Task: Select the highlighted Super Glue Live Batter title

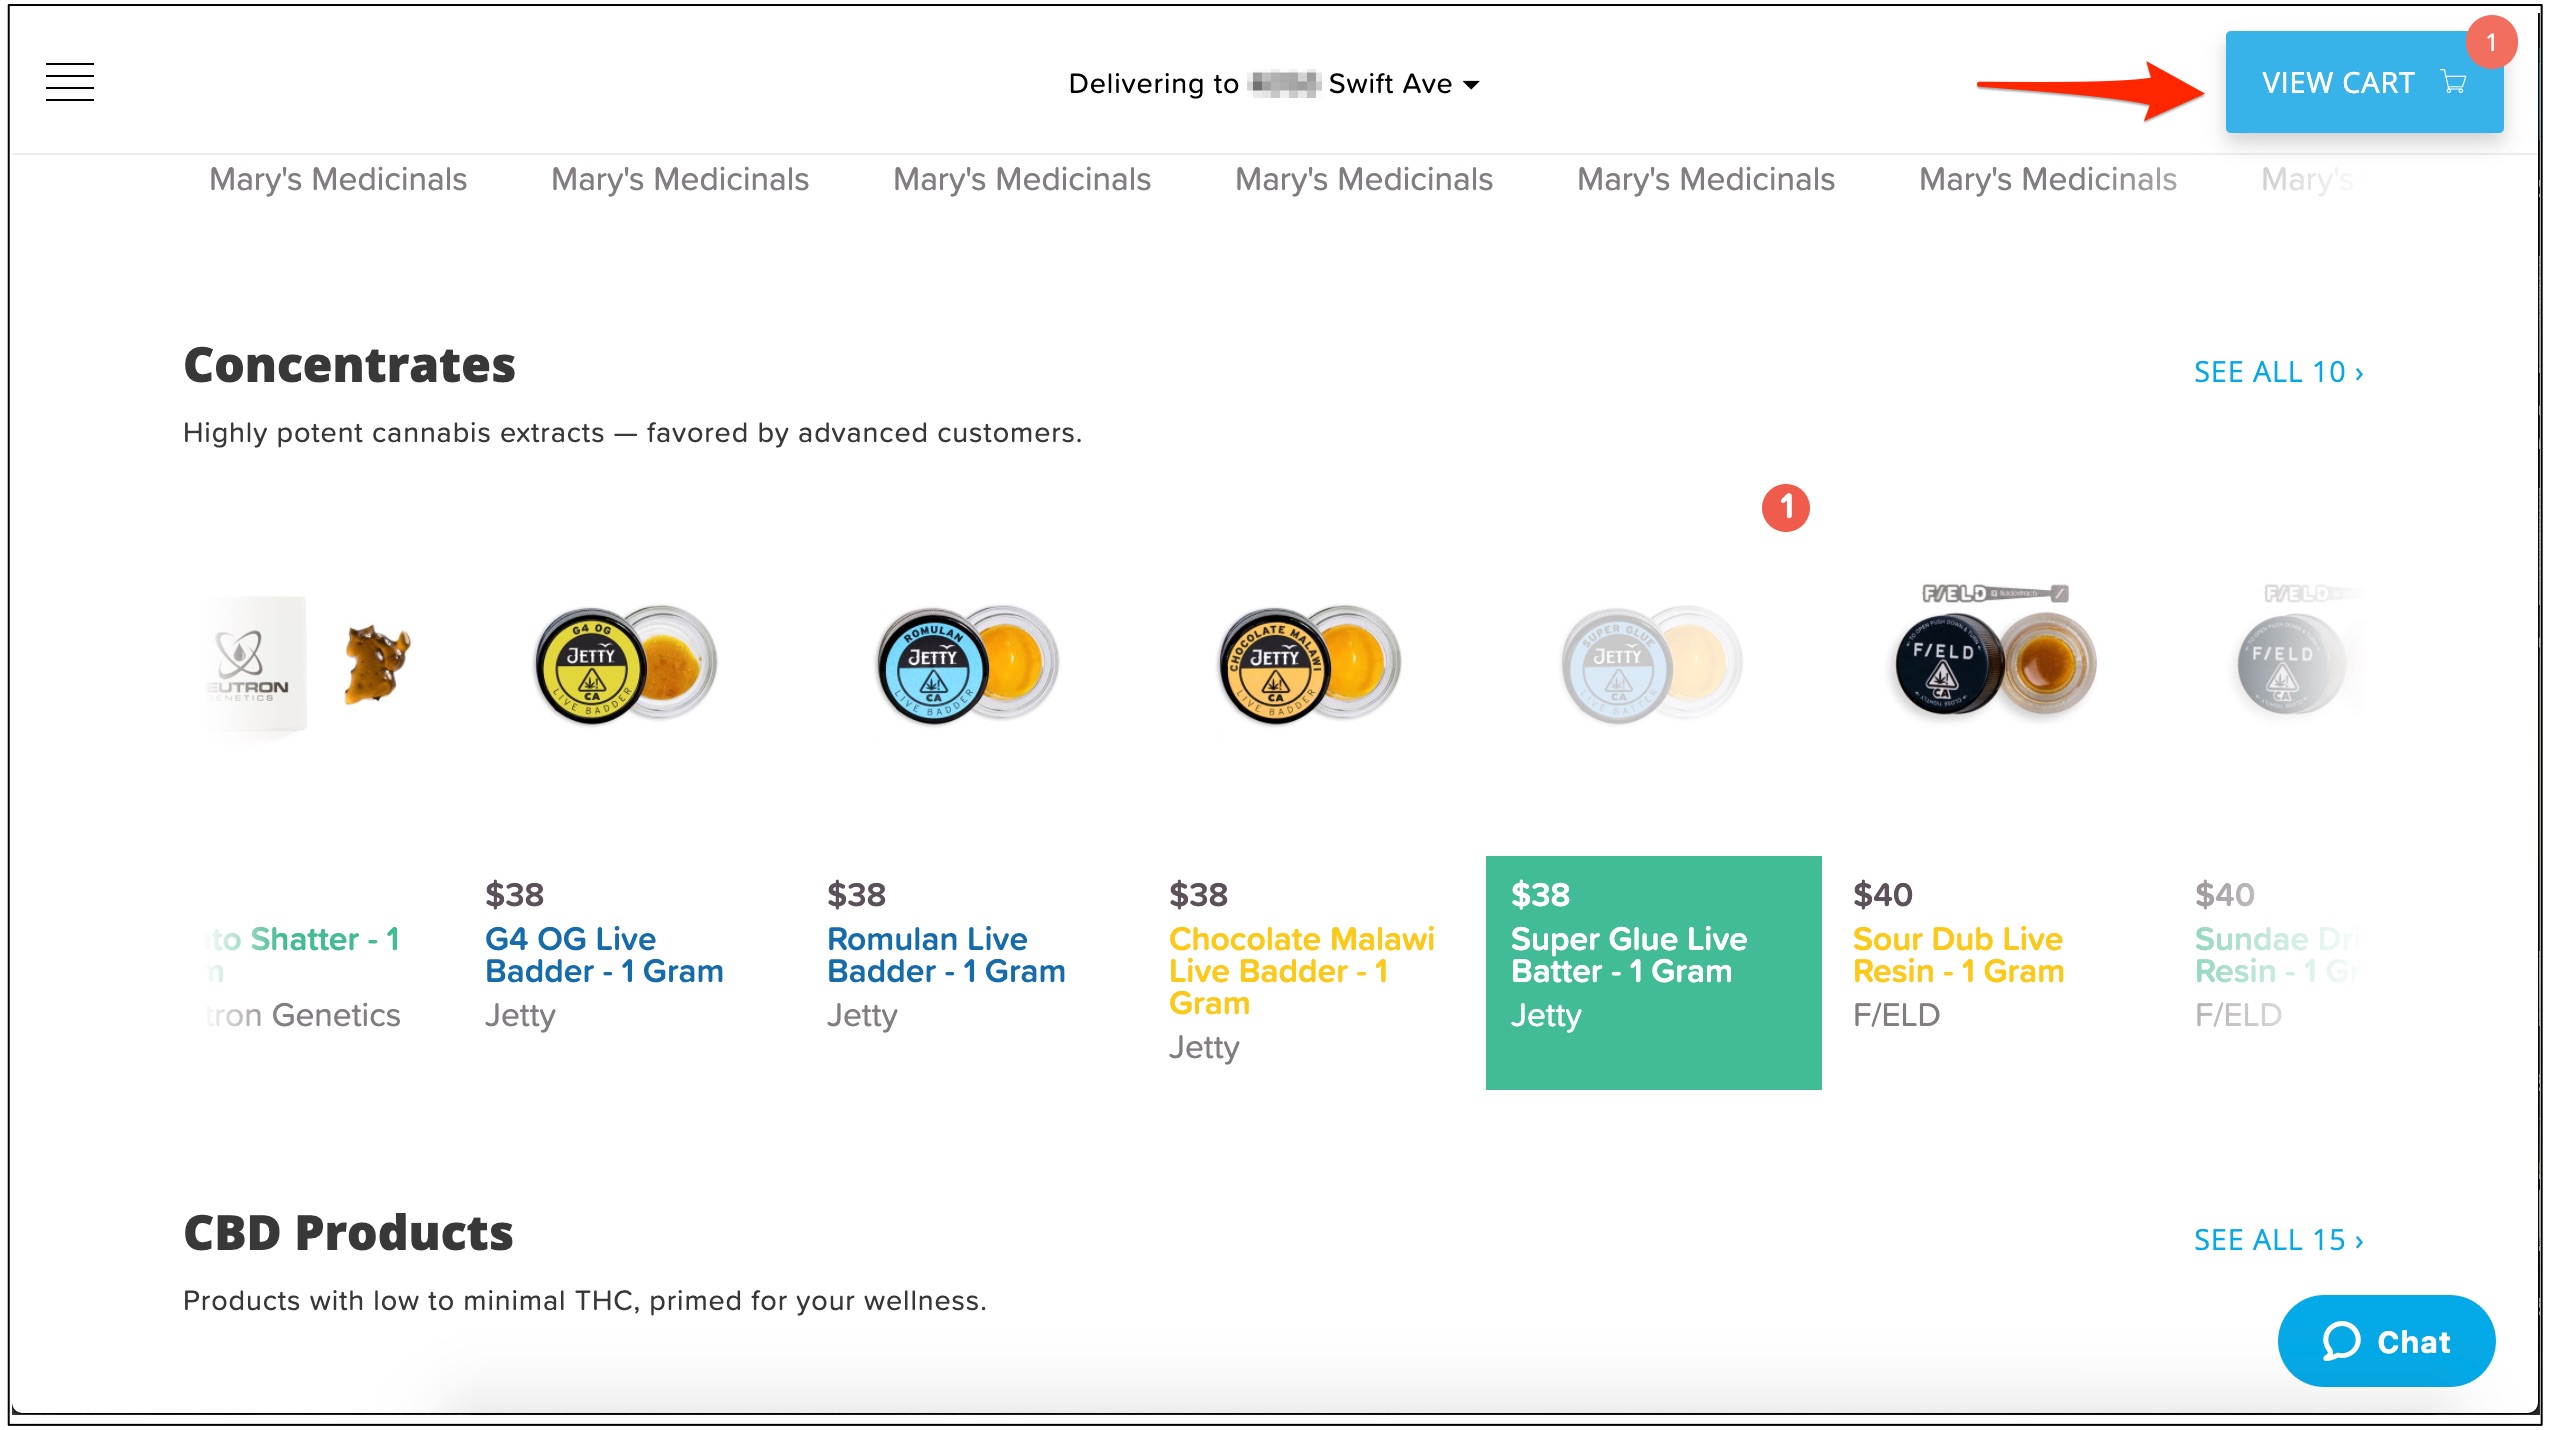Action: 1629,955
